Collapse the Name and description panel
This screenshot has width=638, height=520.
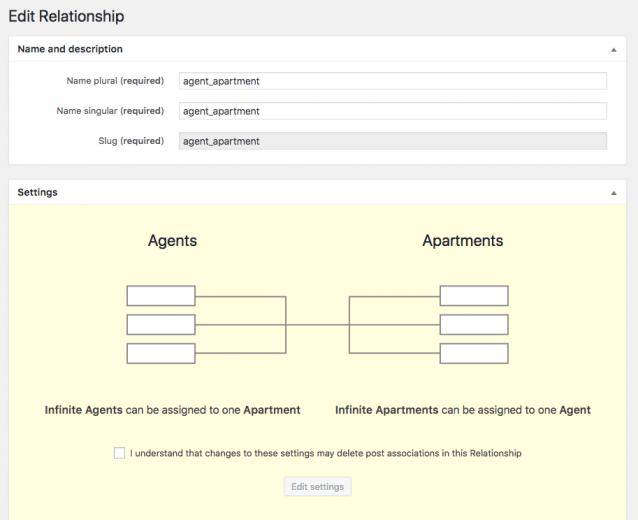[x=614, y=50]
